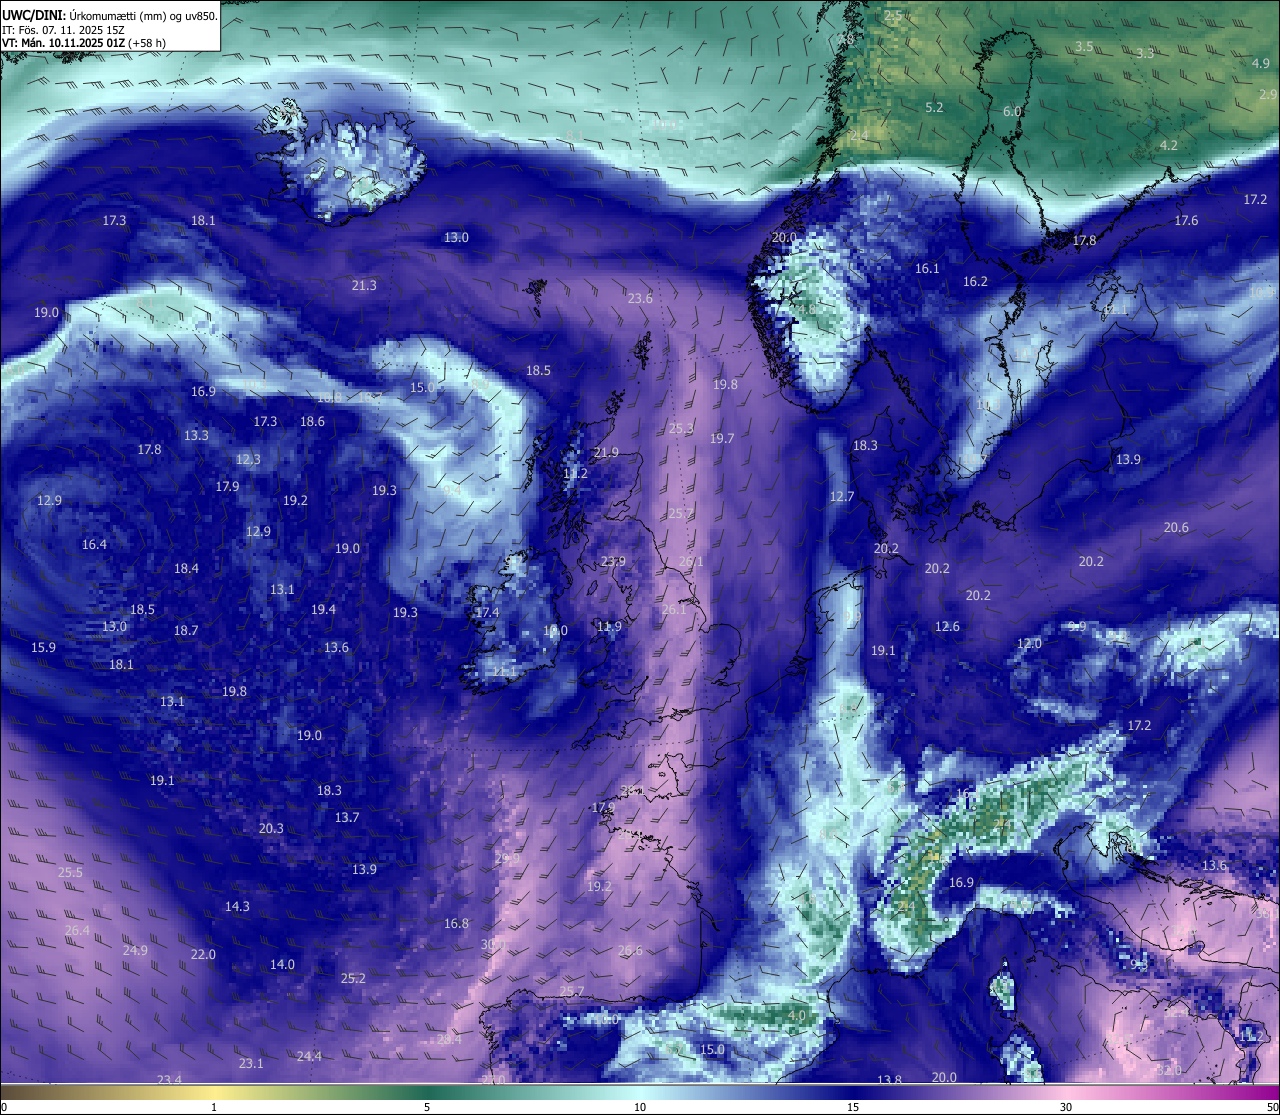Click the 4.2 value on the map
The image size is (1280, 1115).
1168,145
